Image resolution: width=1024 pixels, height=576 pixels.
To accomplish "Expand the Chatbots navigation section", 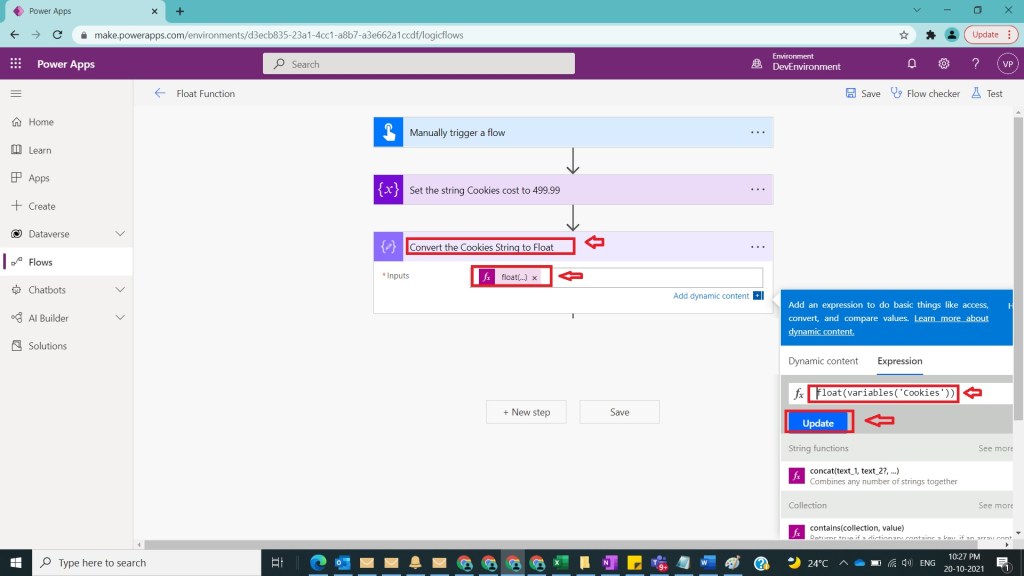I will (x=120, y=290).
